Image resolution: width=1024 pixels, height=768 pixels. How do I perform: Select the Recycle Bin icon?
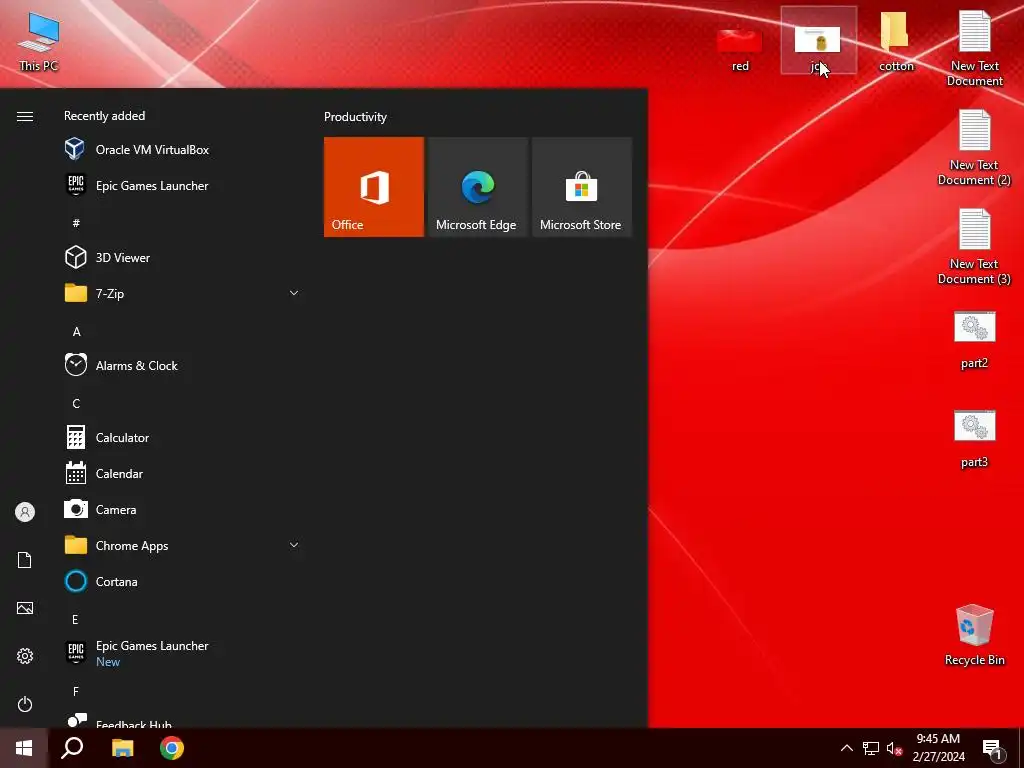[974, 635]
